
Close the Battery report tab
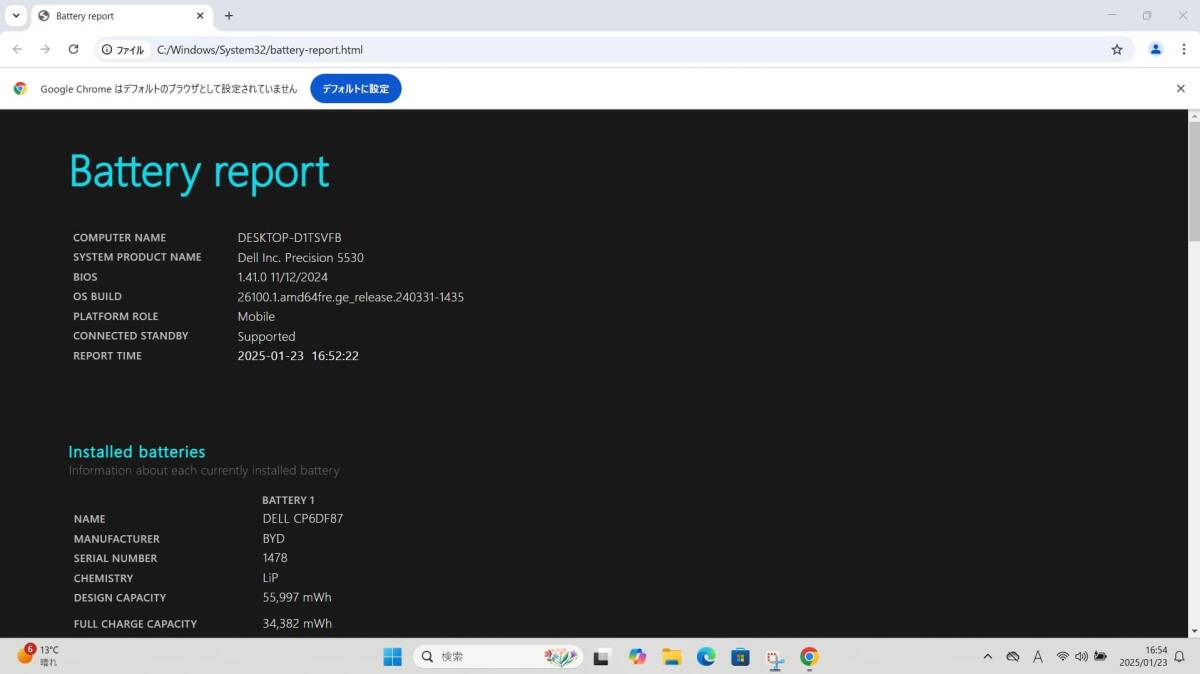coord(200,16)
